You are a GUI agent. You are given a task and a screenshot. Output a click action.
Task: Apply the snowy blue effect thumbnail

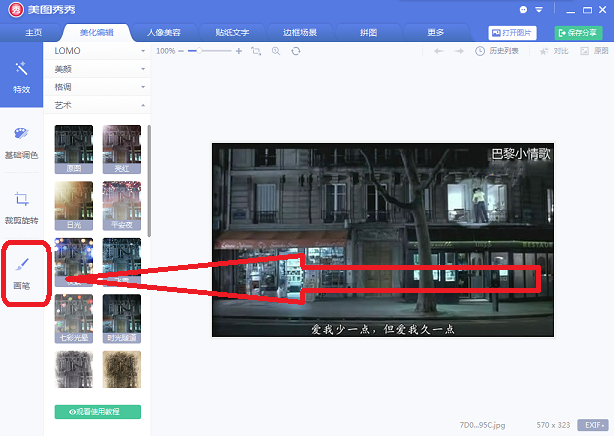122,262
